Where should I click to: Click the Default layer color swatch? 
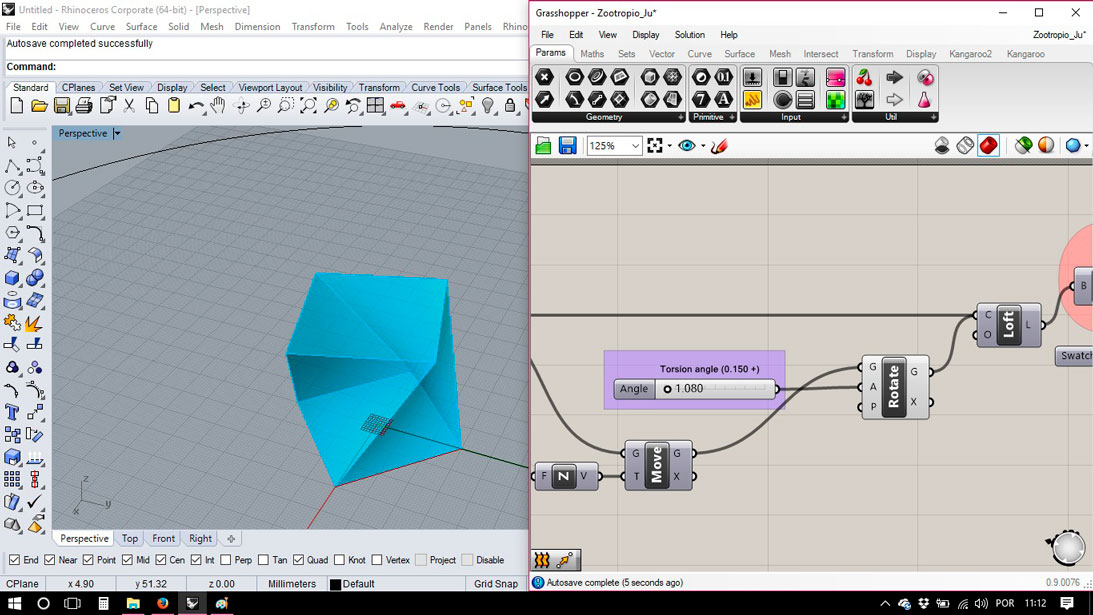335,584
